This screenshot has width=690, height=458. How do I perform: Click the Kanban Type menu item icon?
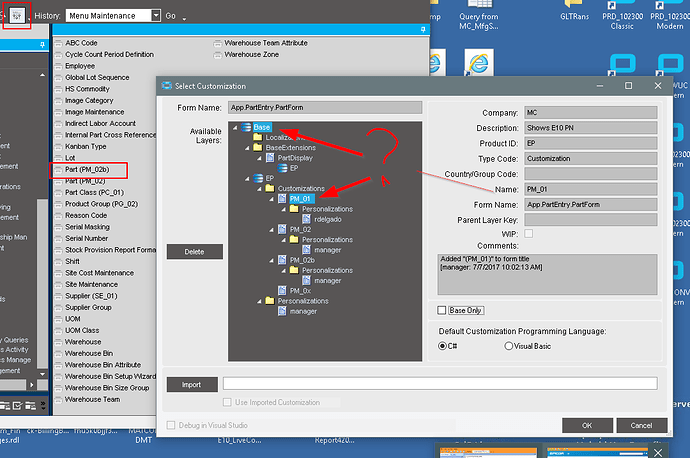(59, 147)
